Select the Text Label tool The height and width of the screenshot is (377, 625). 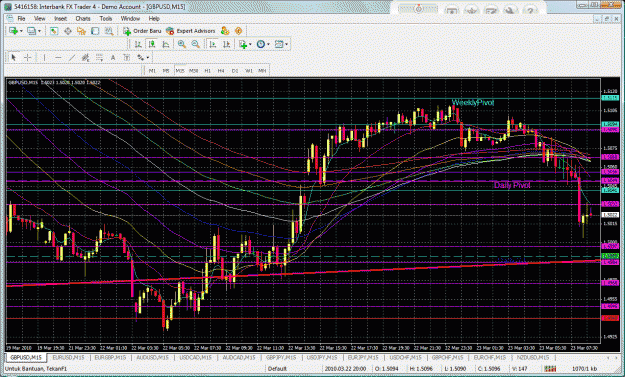[x=126, y=58]
